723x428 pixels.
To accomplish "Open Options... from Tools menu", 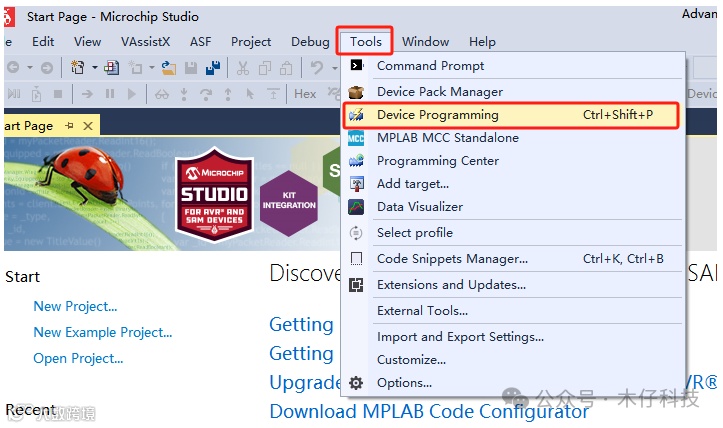I will tap(513, 382).
